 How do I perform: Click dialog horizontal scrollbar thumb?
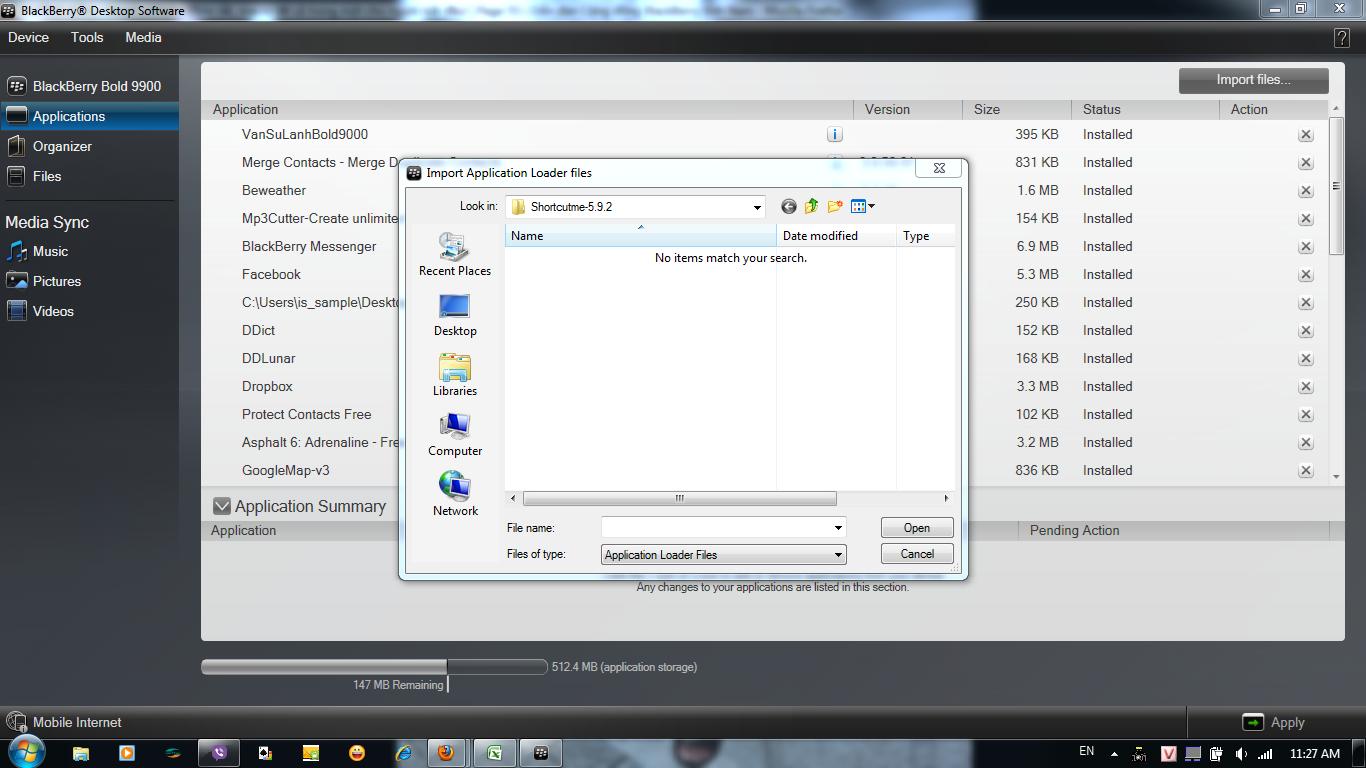coord(679,498)
